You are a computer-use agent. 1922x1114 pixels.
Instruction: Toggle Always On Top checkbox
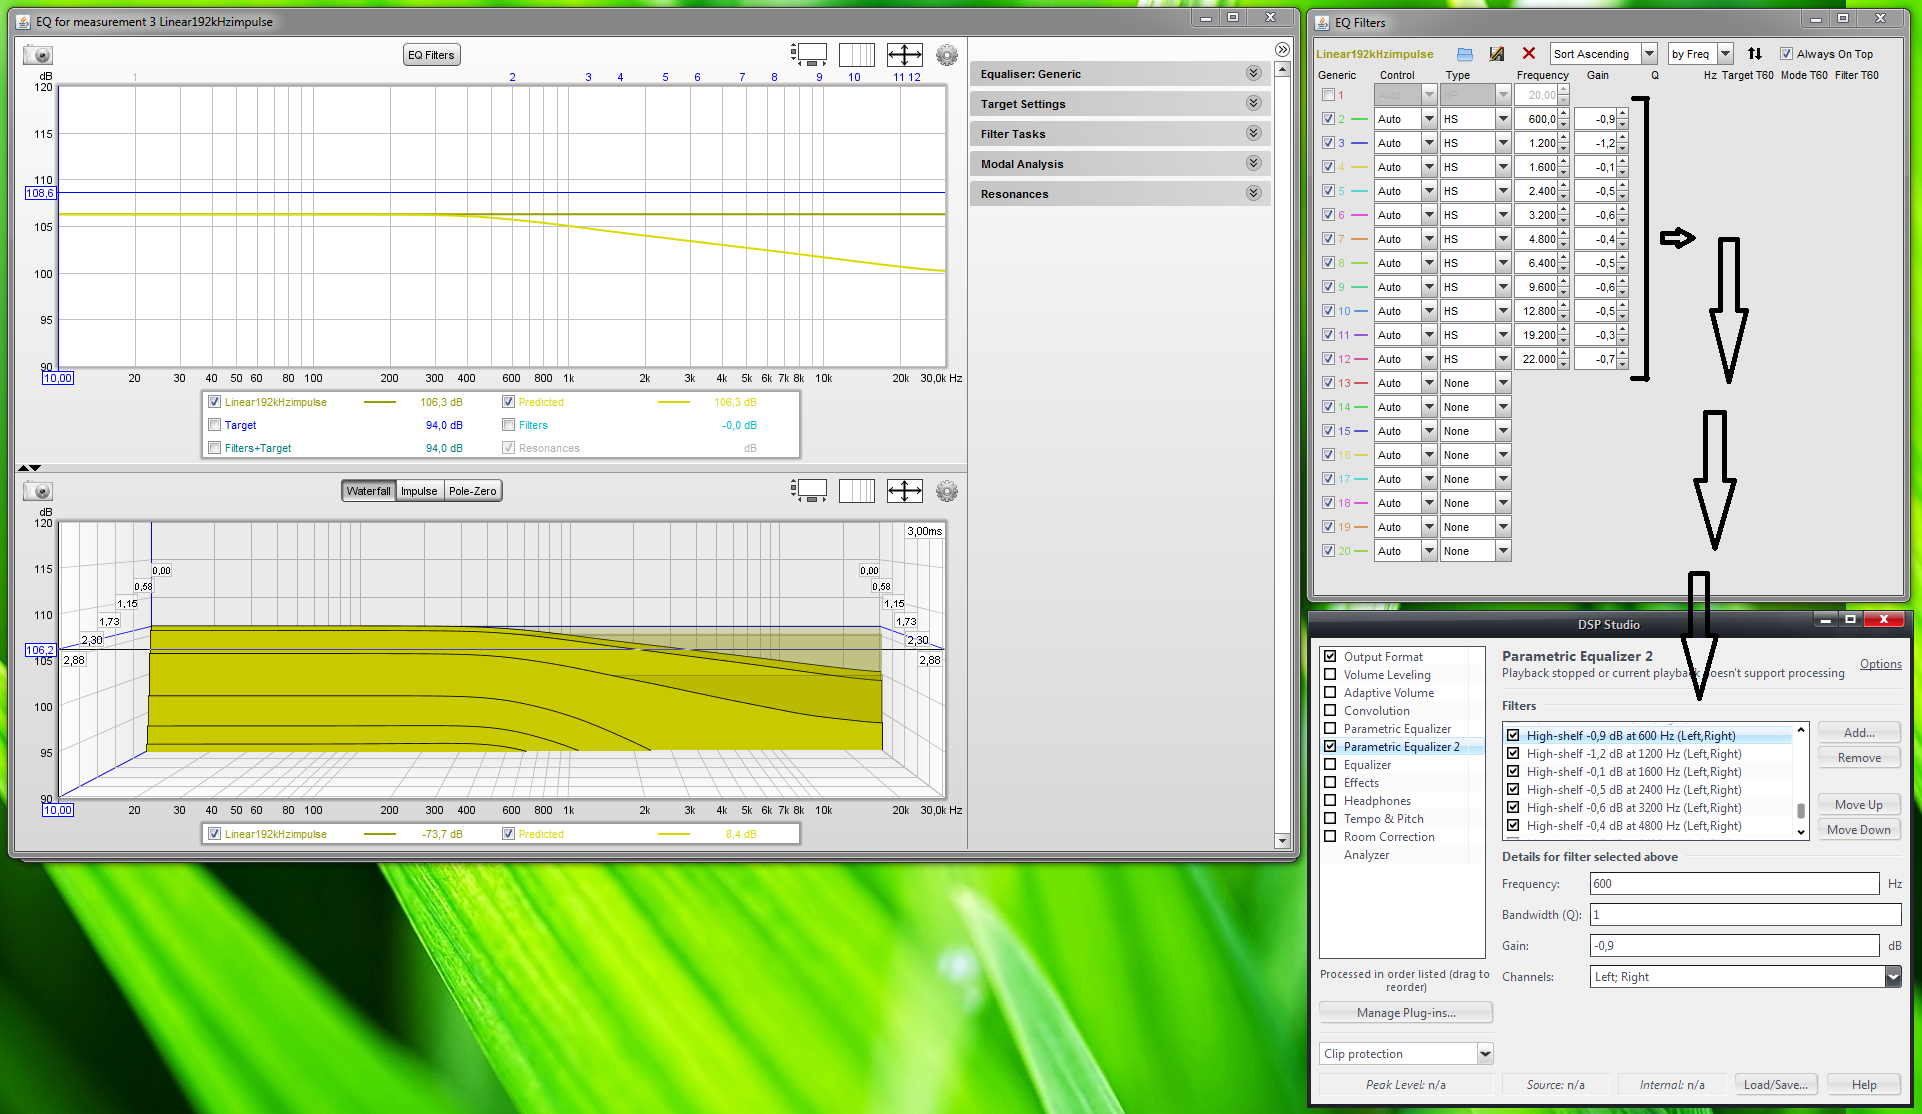pyautogui.click(x=1786, y=54)
